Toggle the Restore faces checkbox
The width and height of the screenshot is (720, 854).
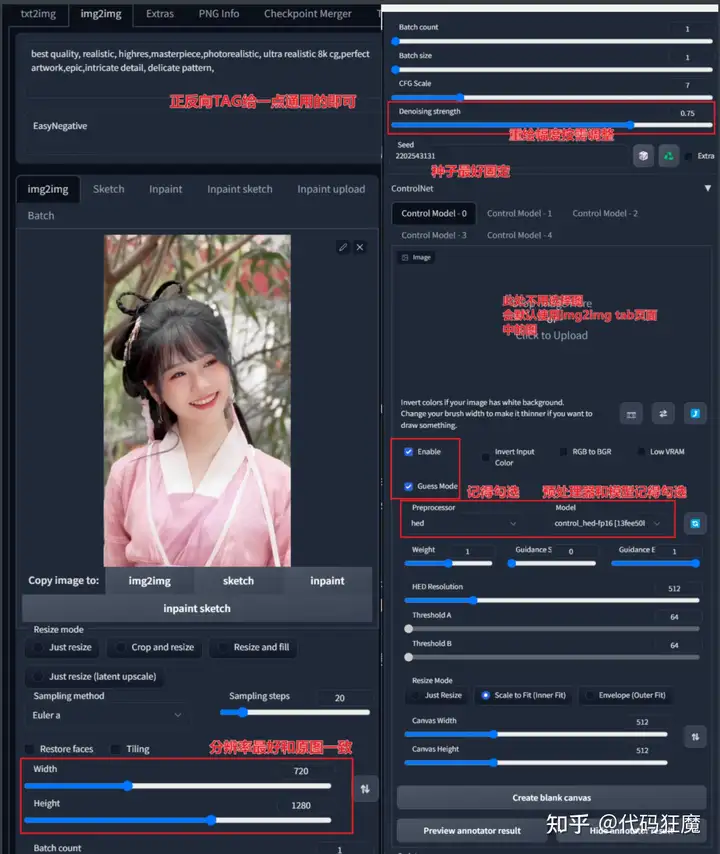(30, 749)
